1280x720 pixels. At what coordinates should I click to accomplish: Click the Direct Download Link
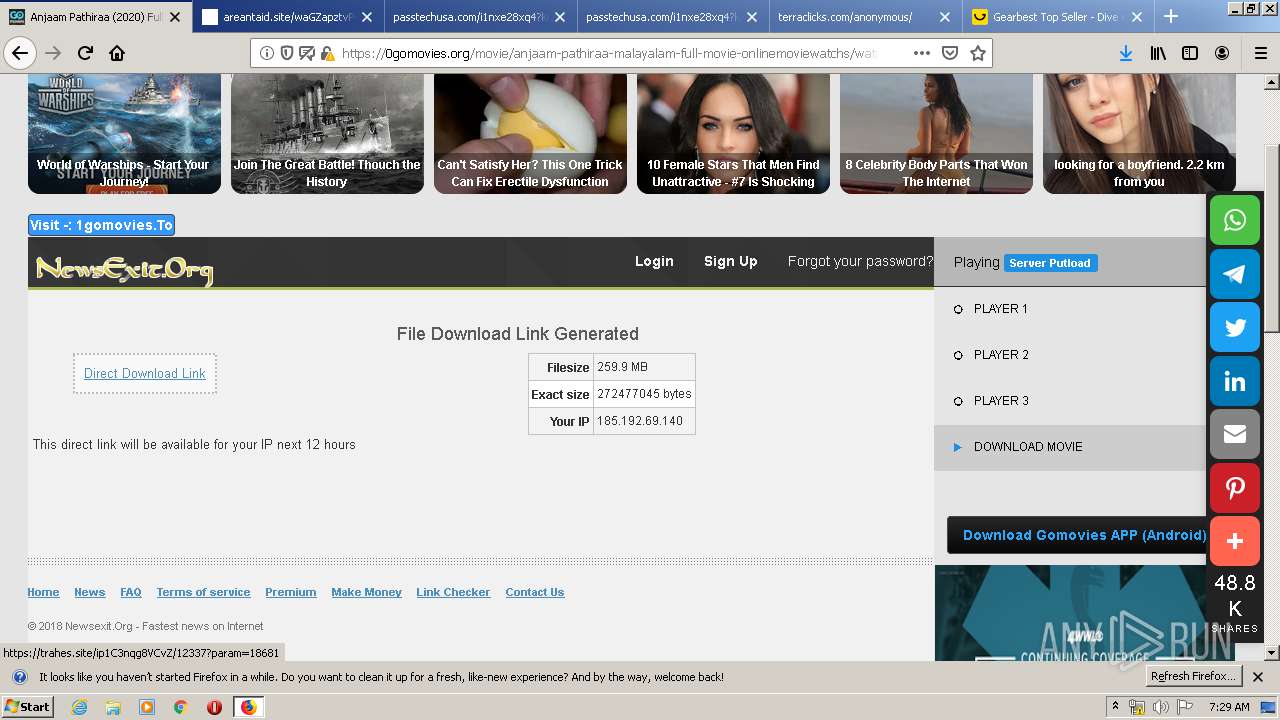click(x=145, y=373)
